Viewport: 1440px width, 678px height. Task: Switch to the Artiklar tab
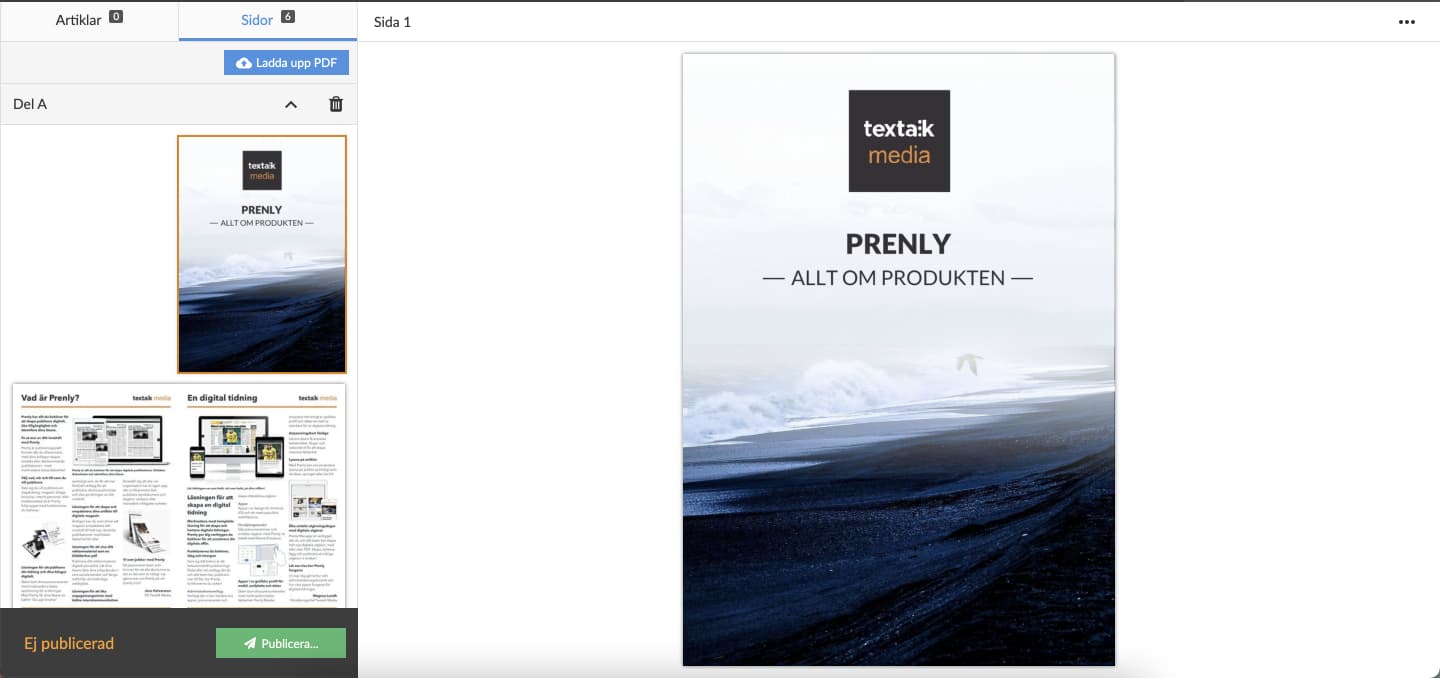(x=88, y=19)
